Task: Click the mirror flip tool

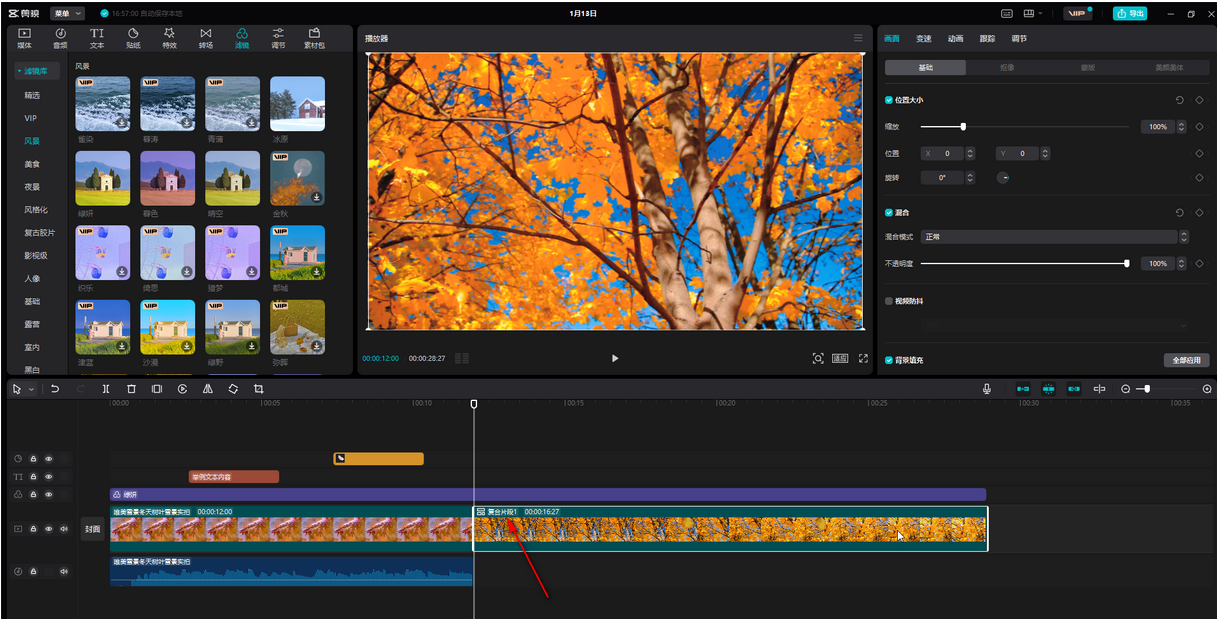Action: [207, 389]
